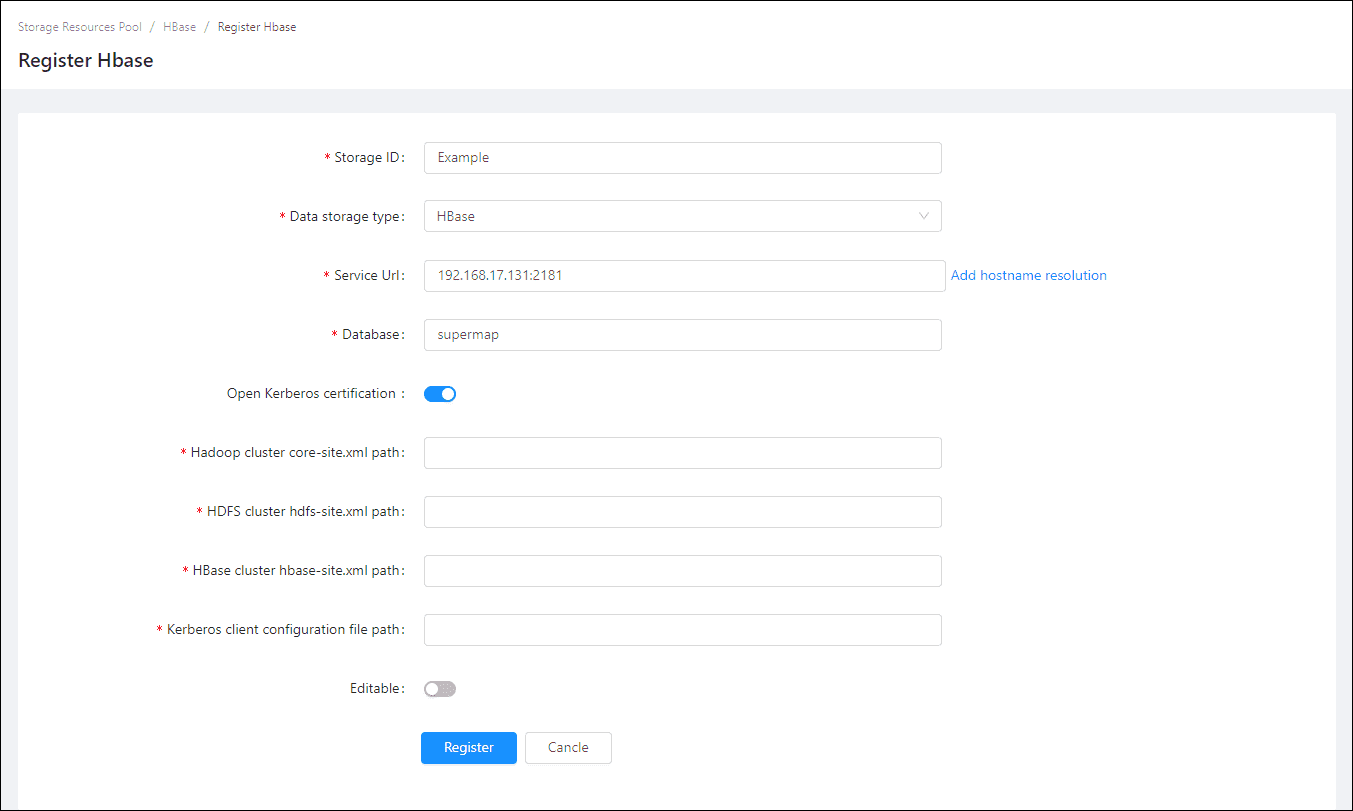The height and width of the screenshot is (811, 1353).
Task: Focus the Storage ID input field
Action: pyautogui.click(x=682, y=158)
